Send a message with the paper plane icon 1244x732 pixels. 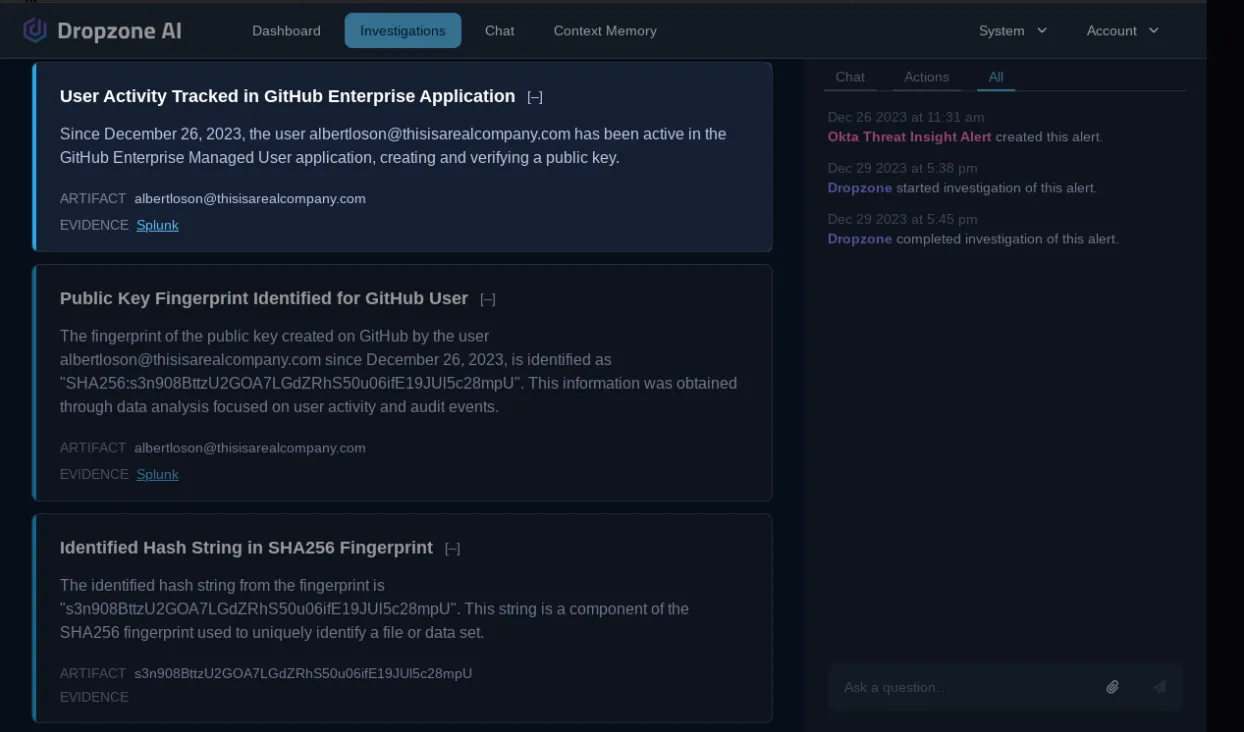tap(1159, 687)
